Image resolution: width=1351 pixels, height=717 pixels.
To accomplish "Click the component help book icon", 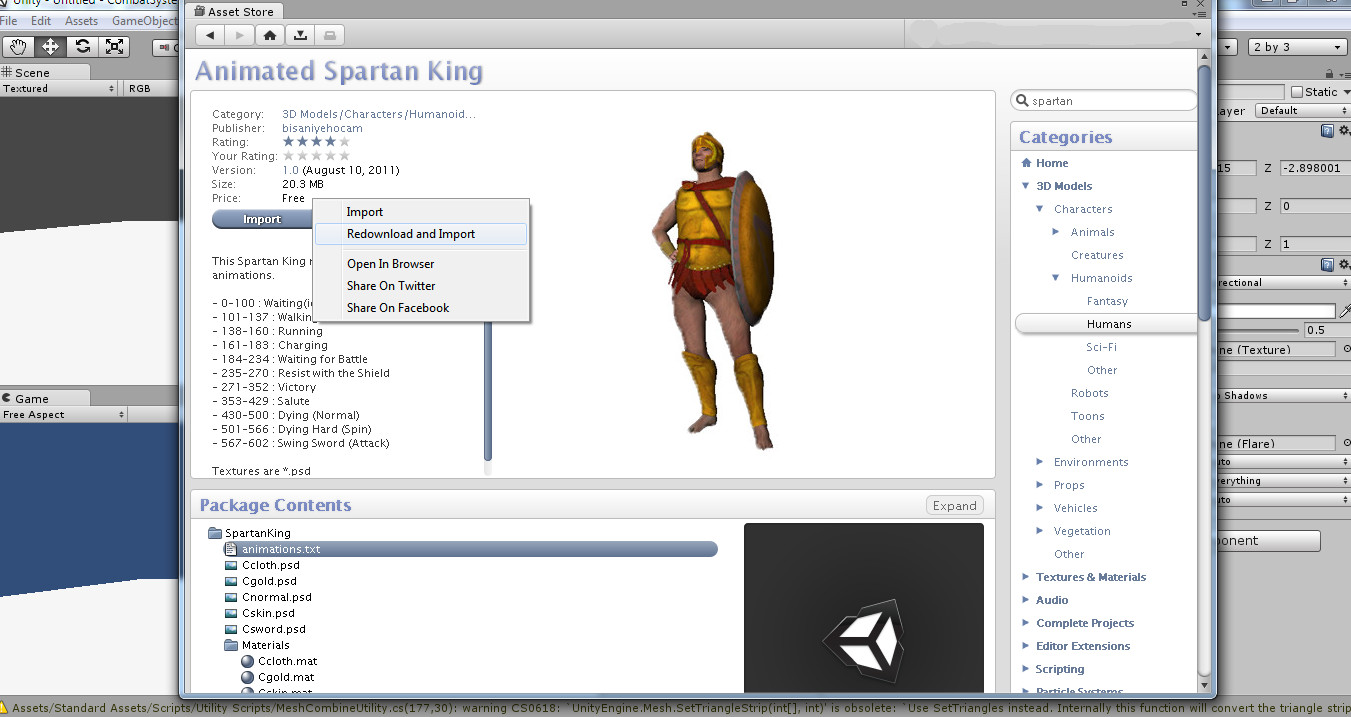I will [x=1327, y=131].
